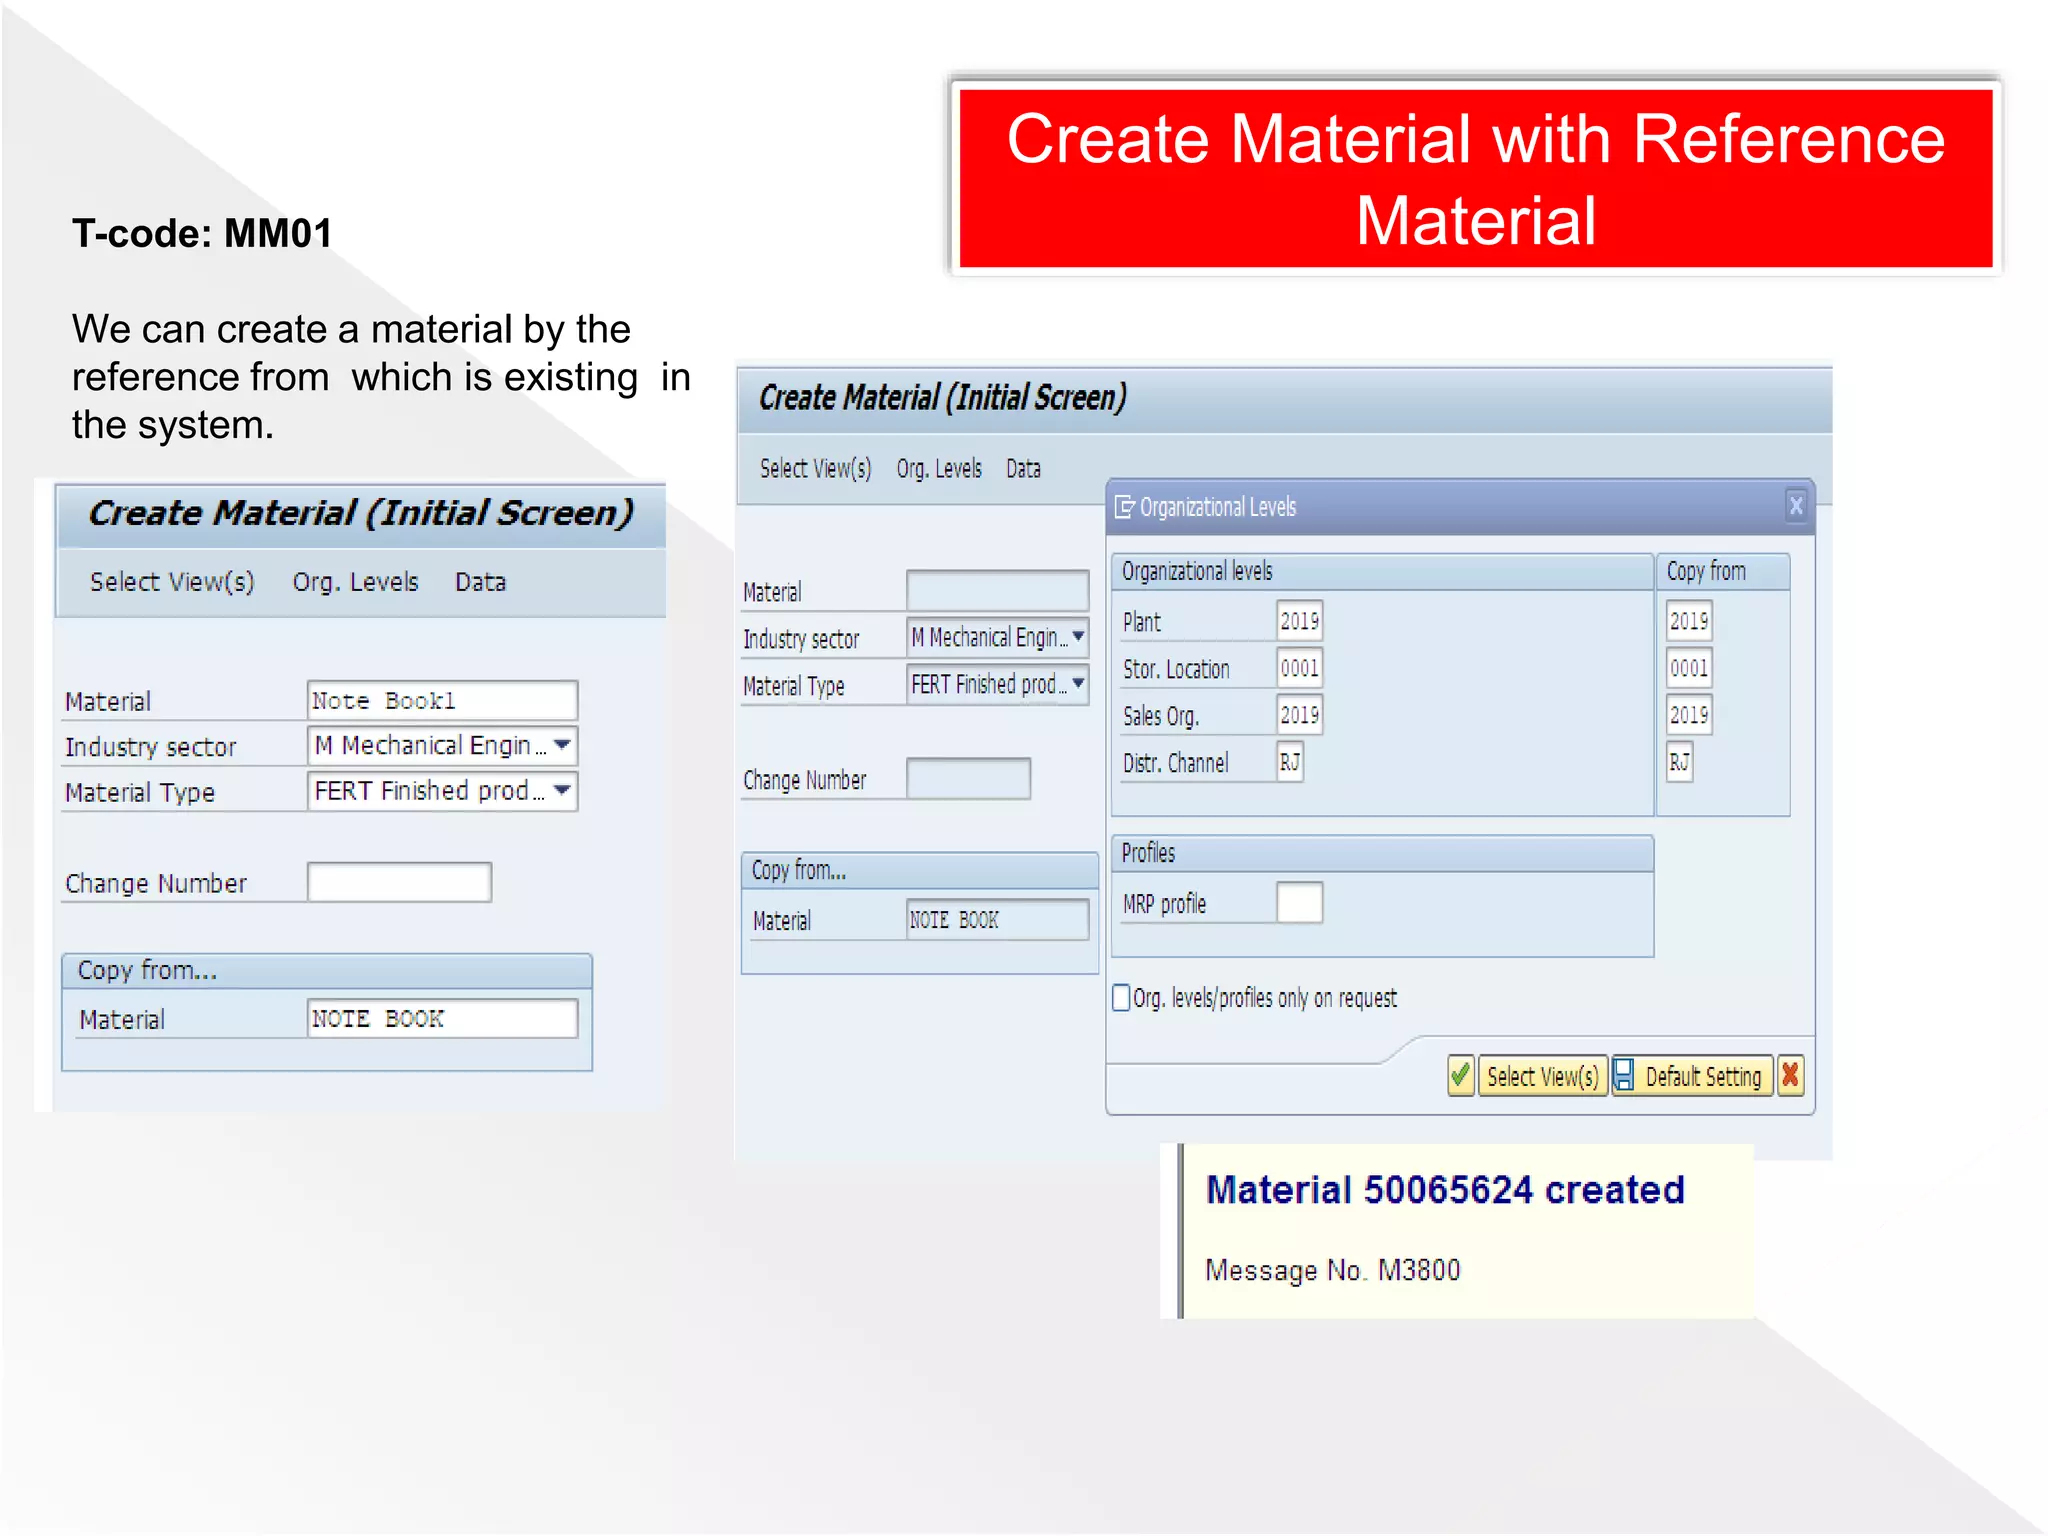Click Copy from NOTE BOOK field right screen
The image size is (2048, 1536).
[x=997, y=919]
